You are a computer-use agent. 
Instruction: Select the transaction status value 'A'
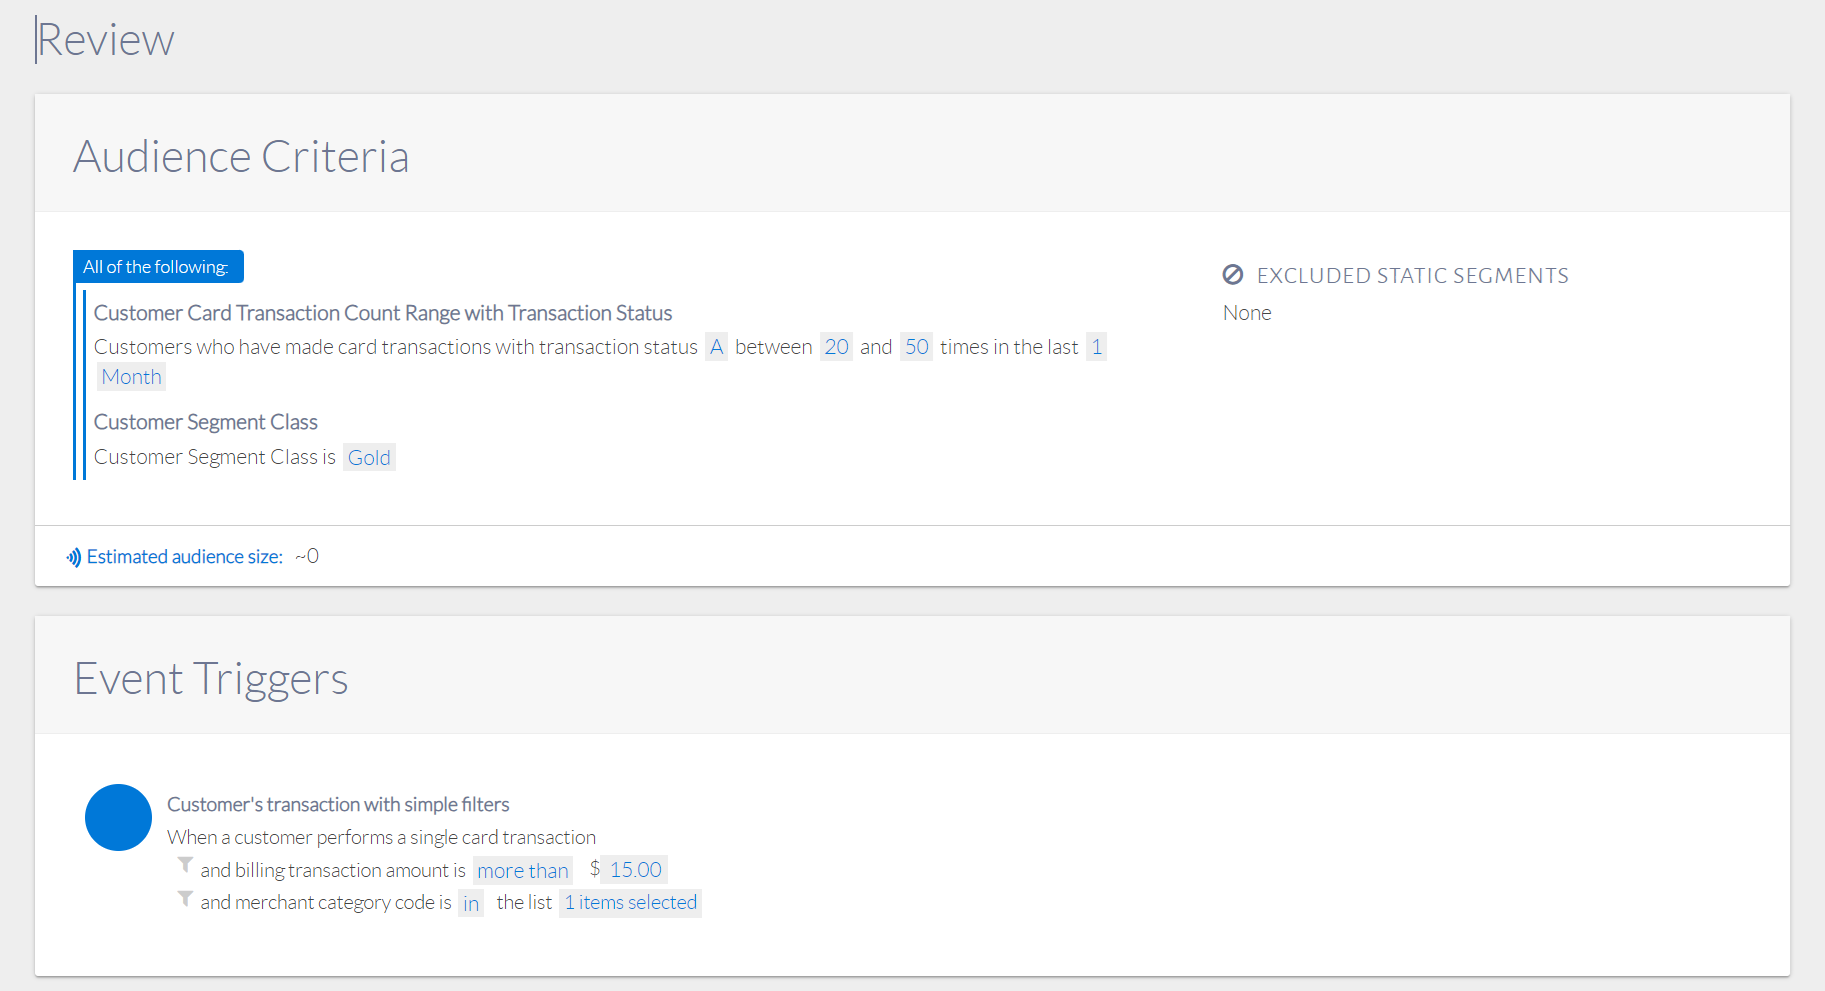pyautogui.click(x=716, y=347)
